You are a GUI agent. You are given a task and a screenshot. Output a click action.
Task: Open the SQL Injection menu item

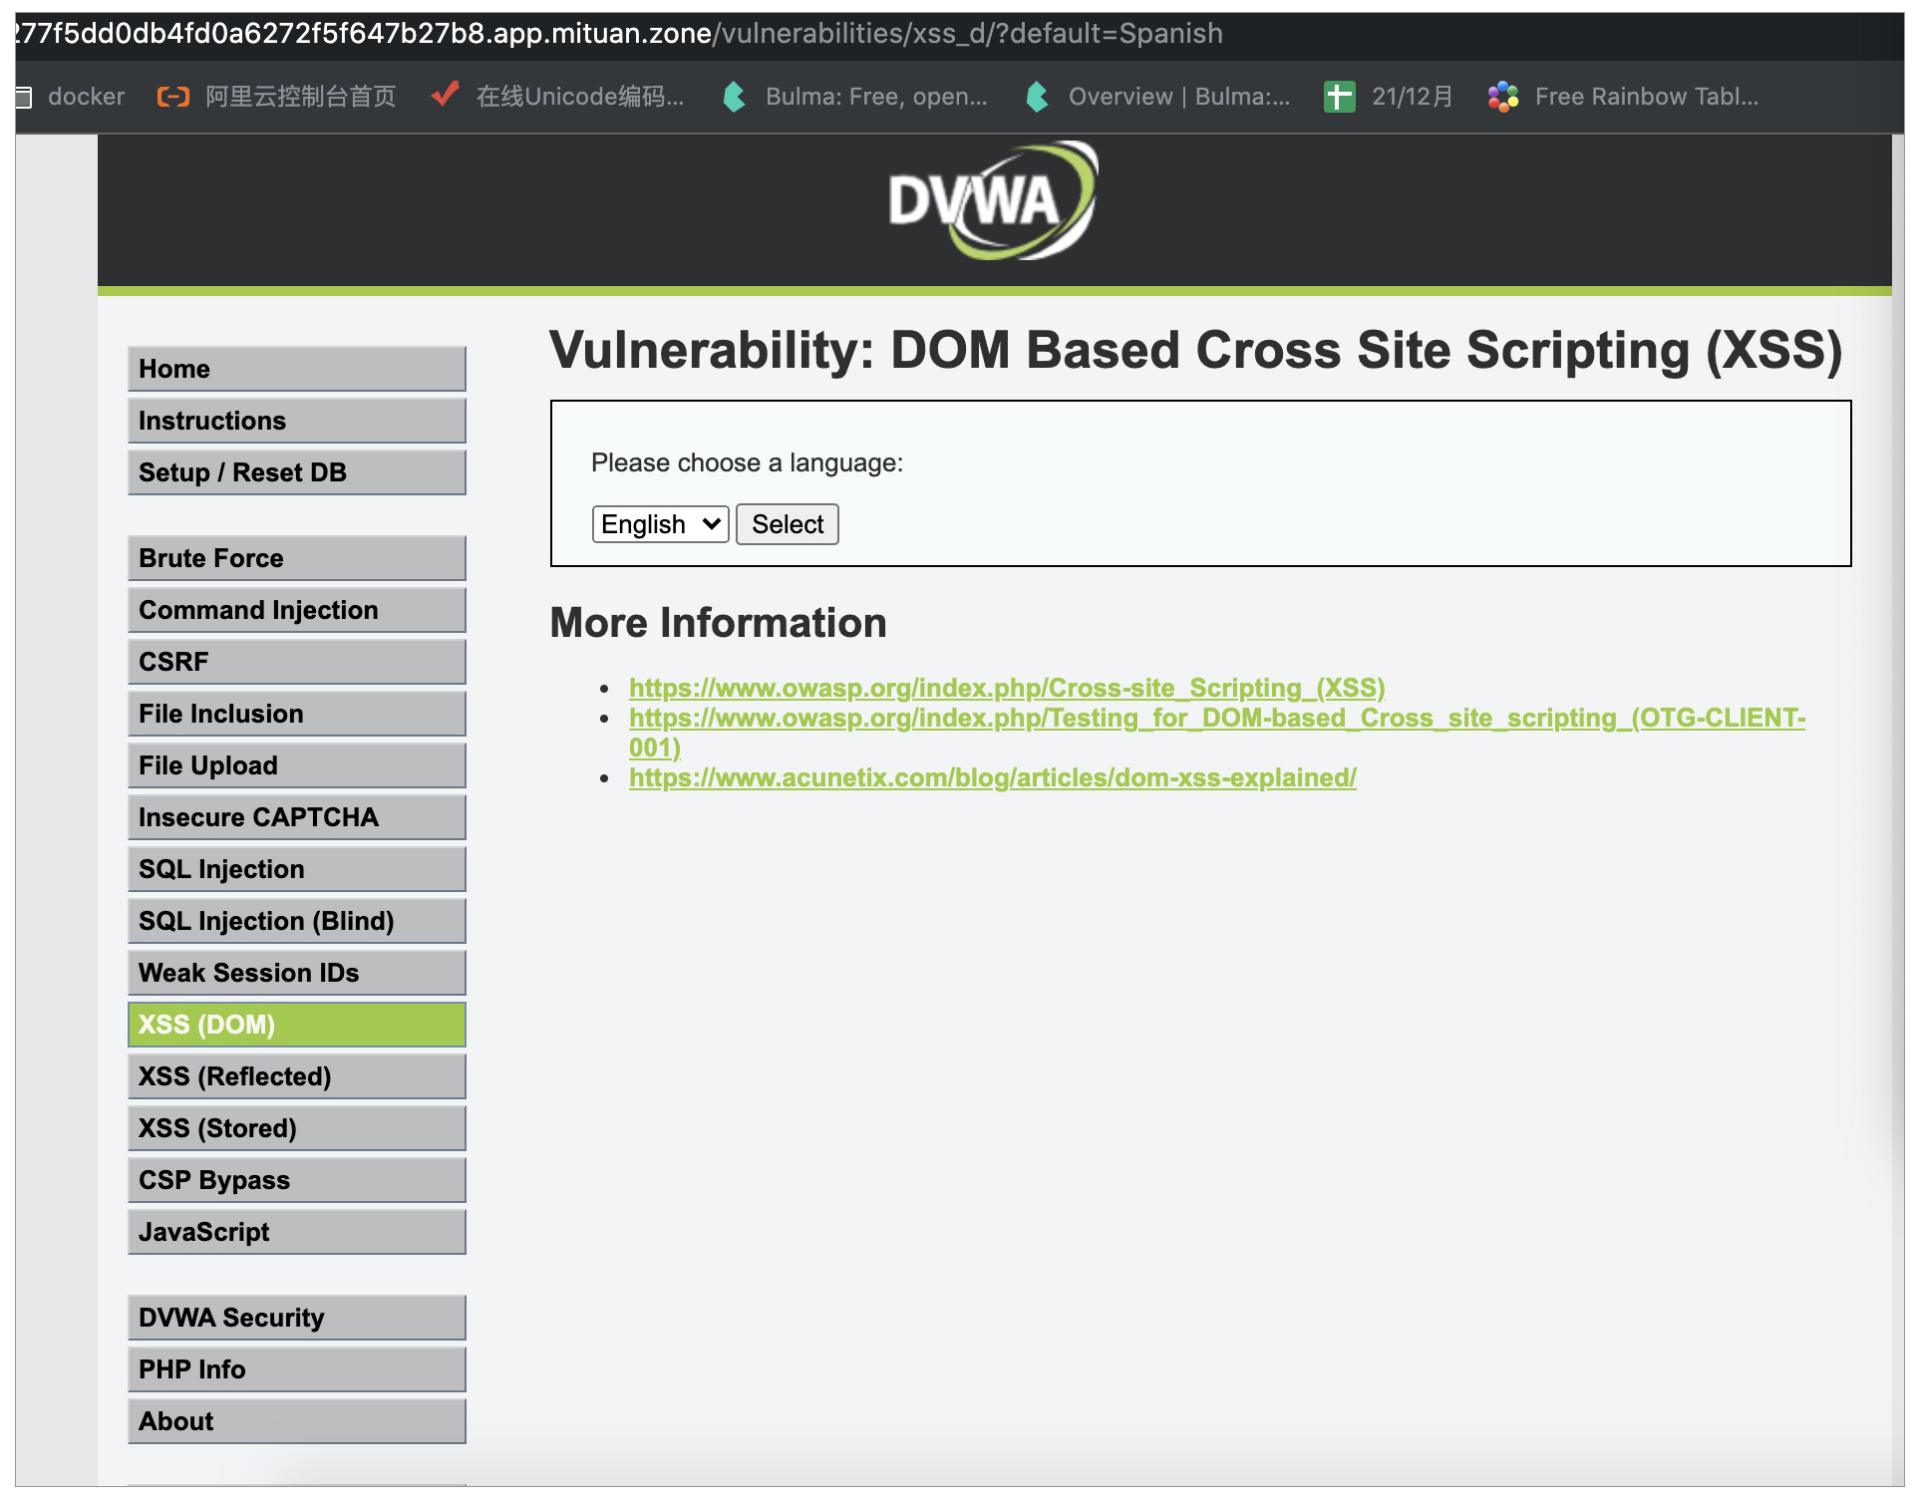(296, 869)
